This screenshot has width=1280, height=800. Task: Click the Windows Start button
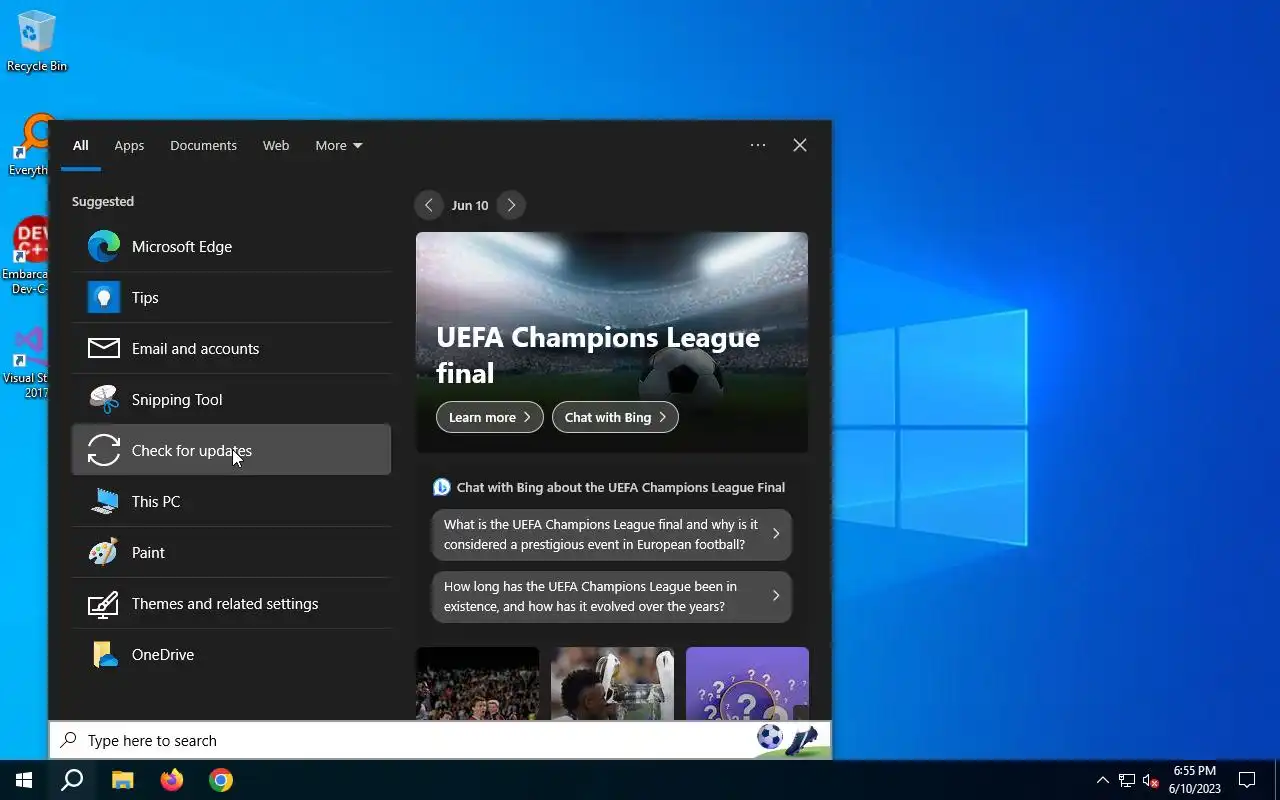24,780
